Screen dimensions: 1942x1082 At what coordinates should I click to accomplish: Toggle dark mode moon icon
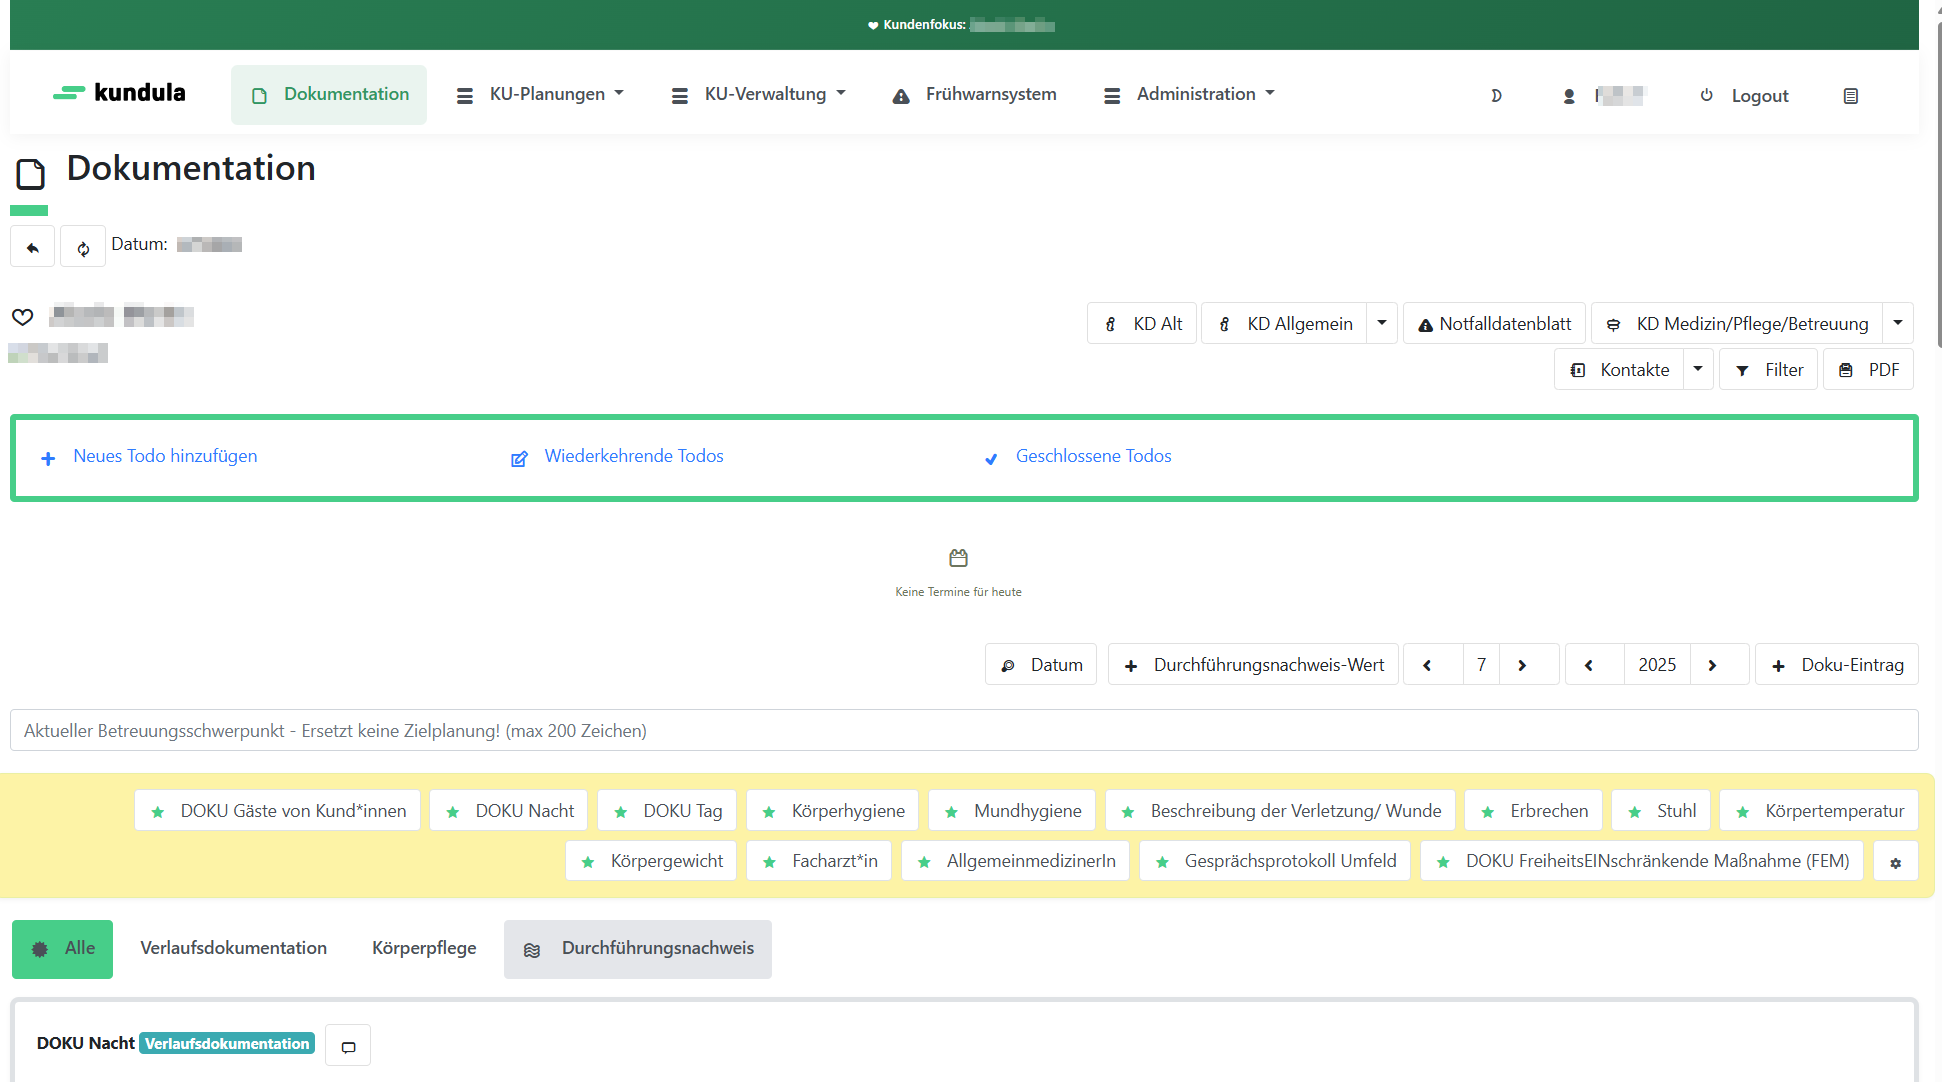[1496, 96]
